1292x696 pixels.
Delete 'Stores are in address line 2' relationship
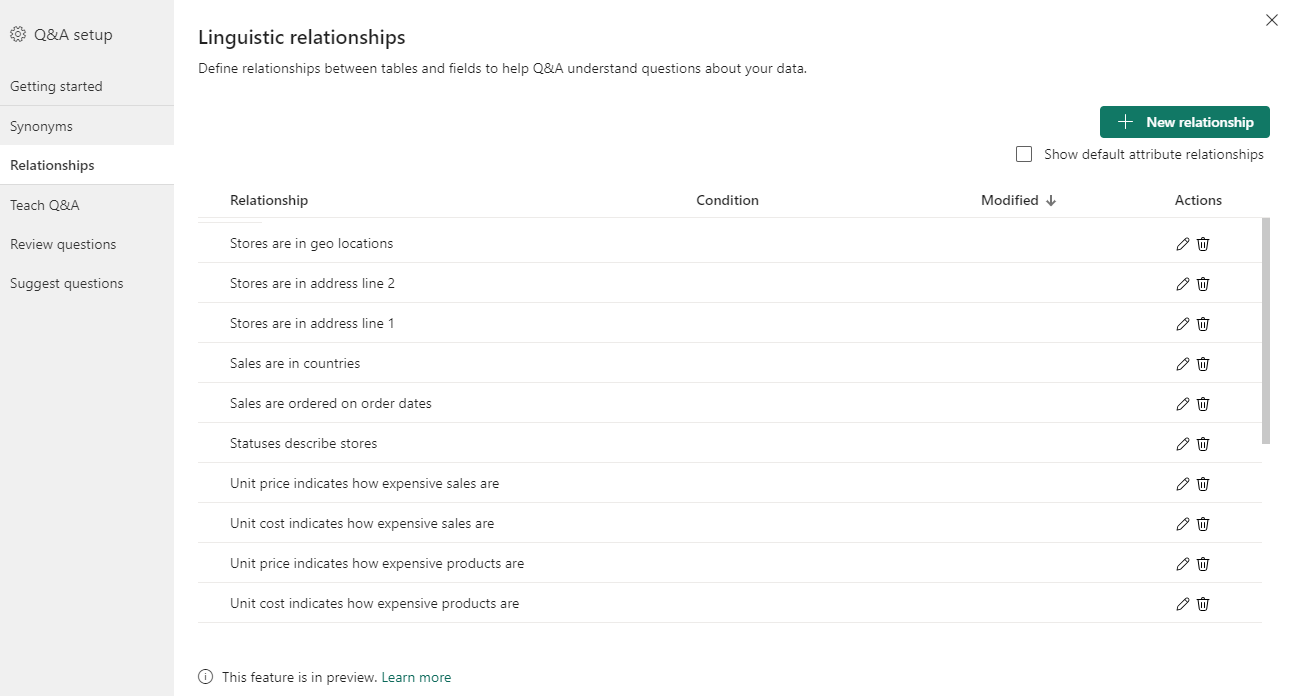pos(1203,284)
